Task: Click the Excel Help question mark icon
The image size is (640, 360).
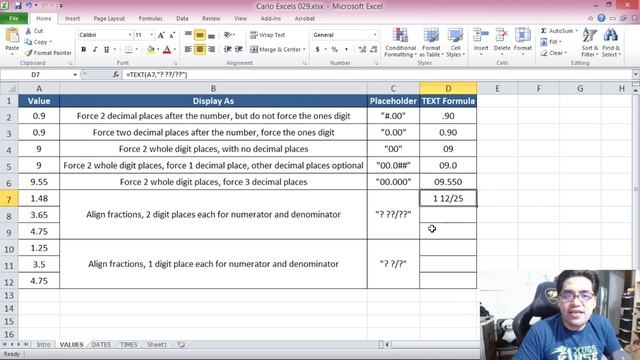Action: pos(601,18)
